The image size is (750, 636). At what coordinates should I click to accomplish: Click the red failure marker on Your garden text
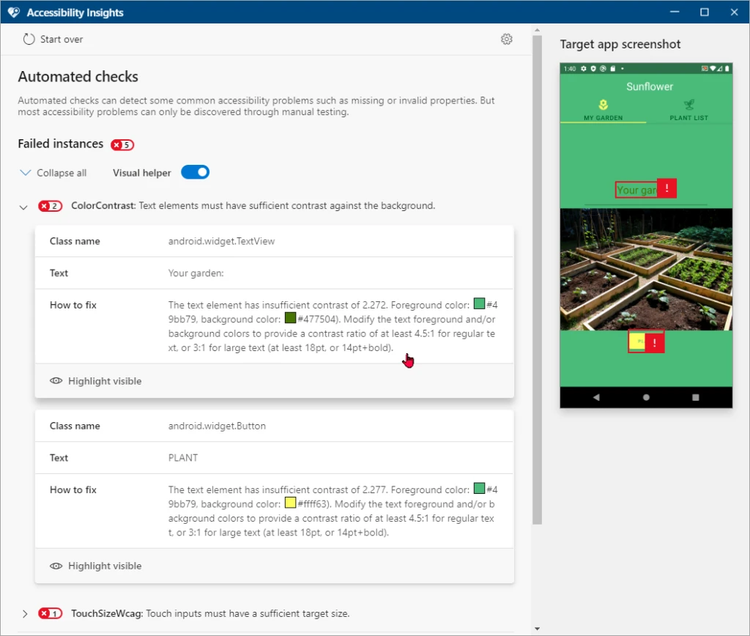pos(667,188)
